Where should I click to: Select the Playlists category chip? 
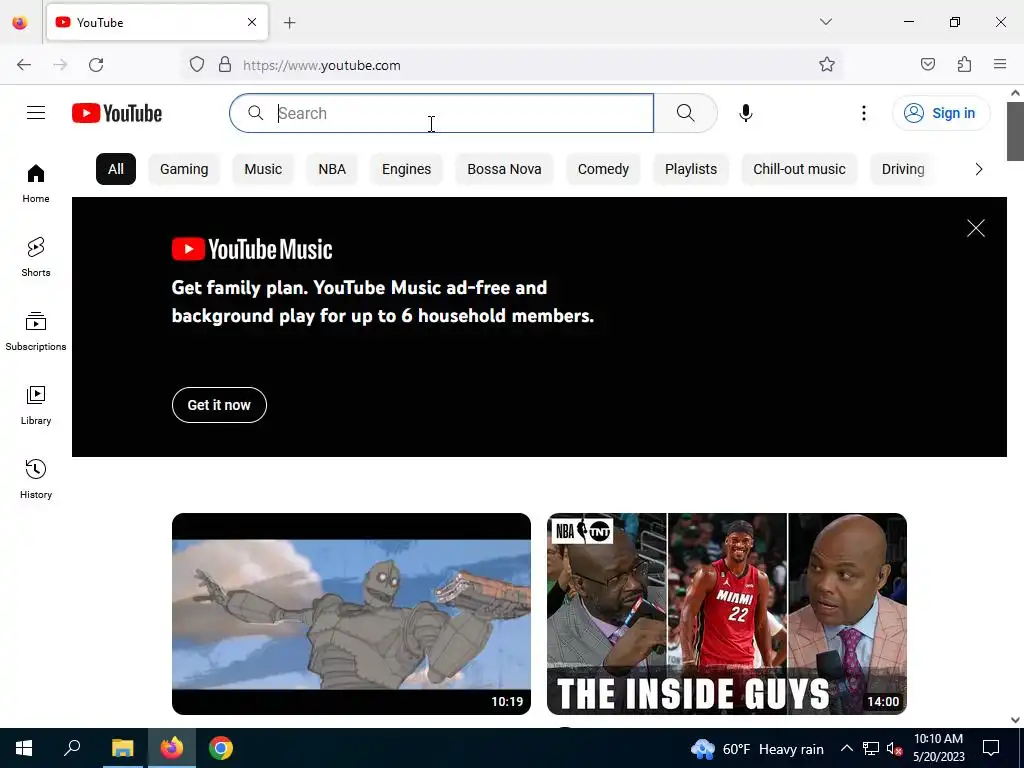point(691,169)
